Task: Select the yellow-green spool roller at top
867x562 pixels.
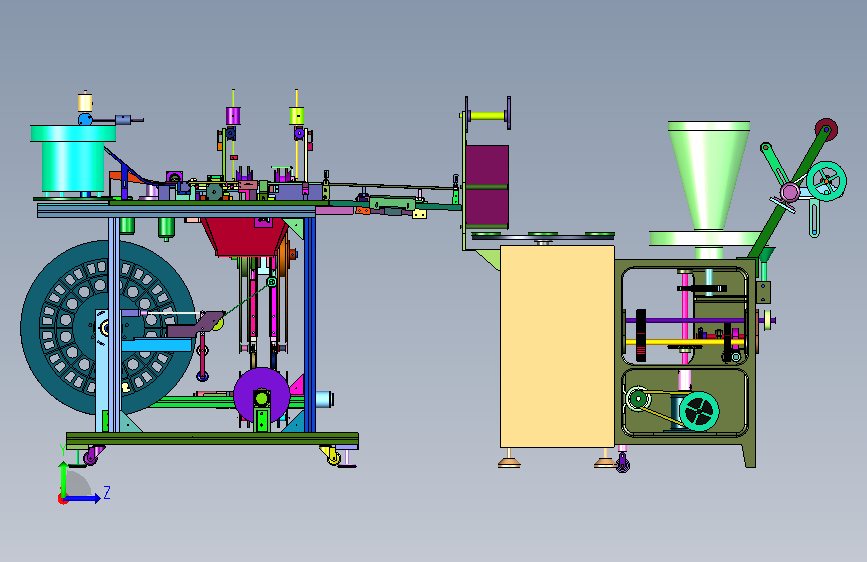Action: 489,116
